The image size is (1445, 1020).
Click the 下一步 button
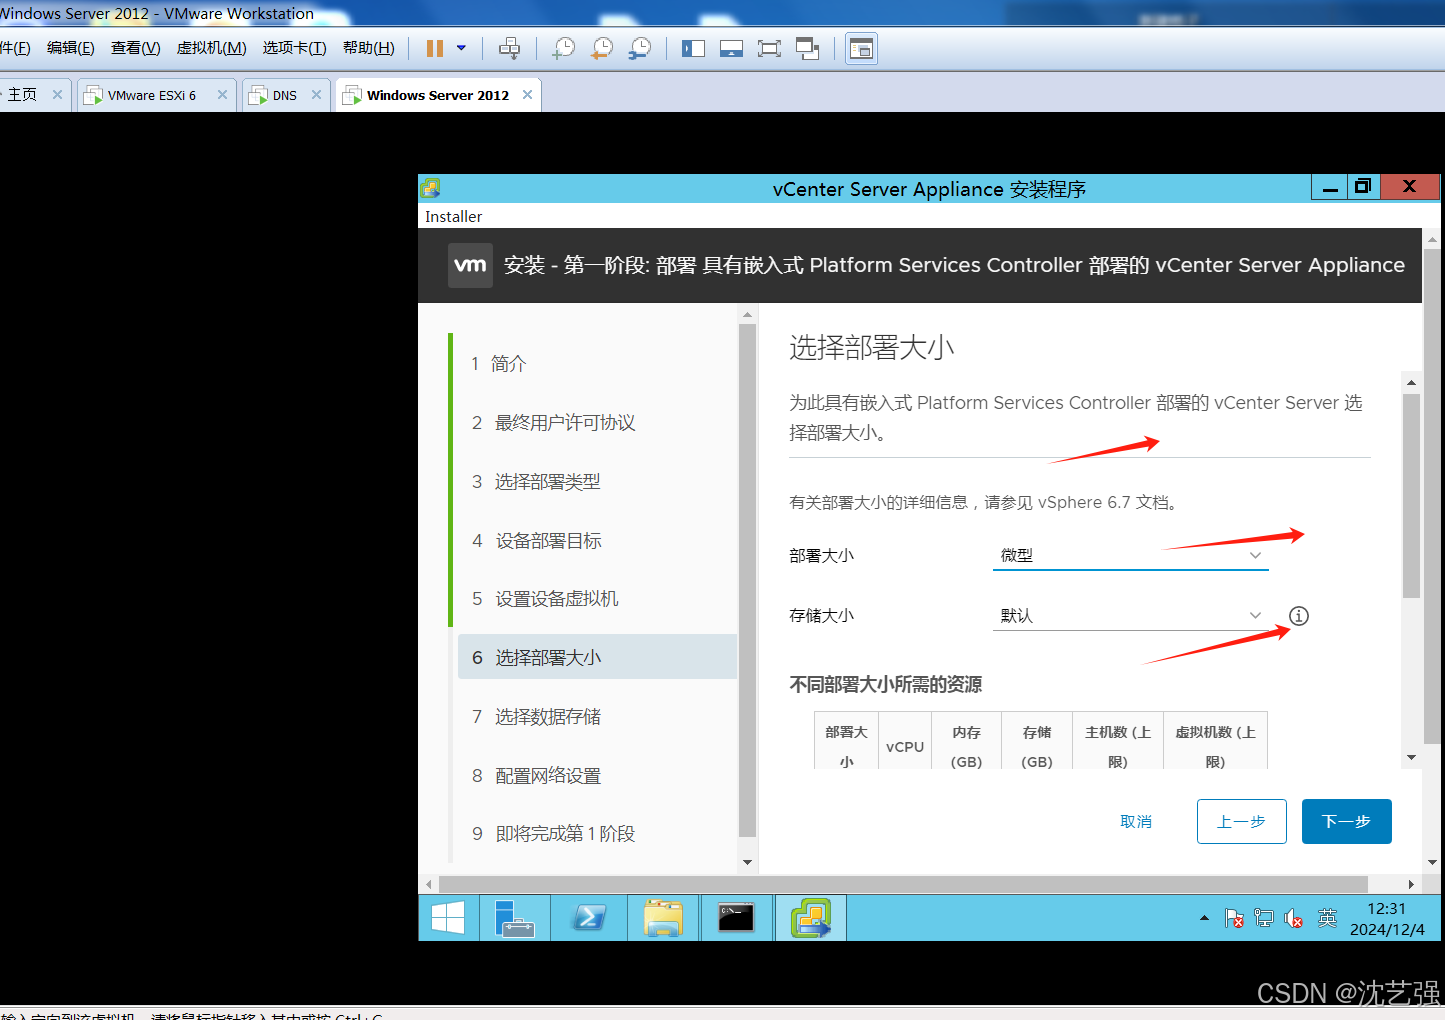point(1346,821)
